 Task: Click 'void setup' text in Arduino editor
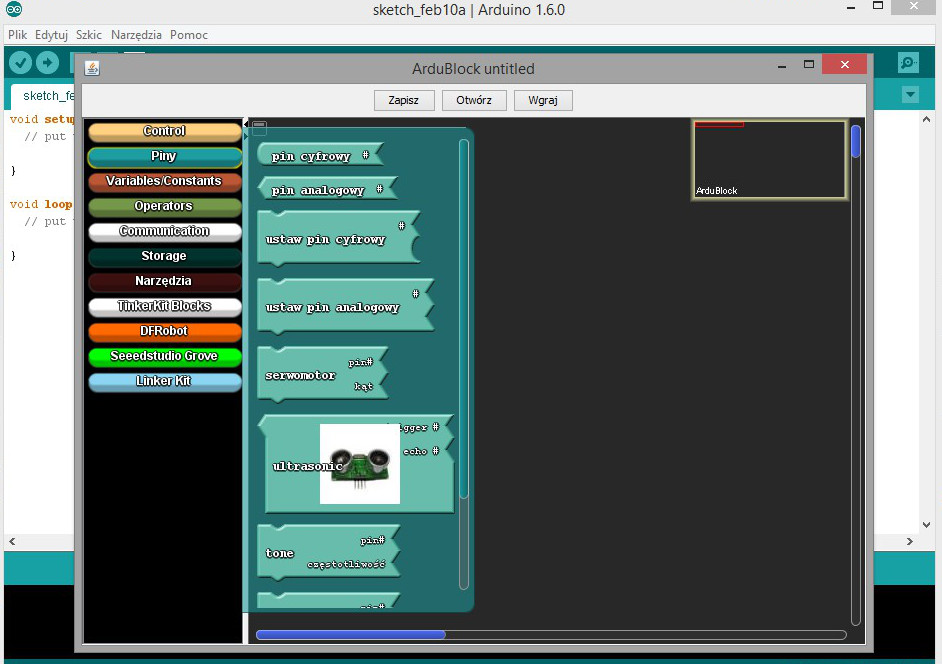pyautogui.click(x=42, y=119)
